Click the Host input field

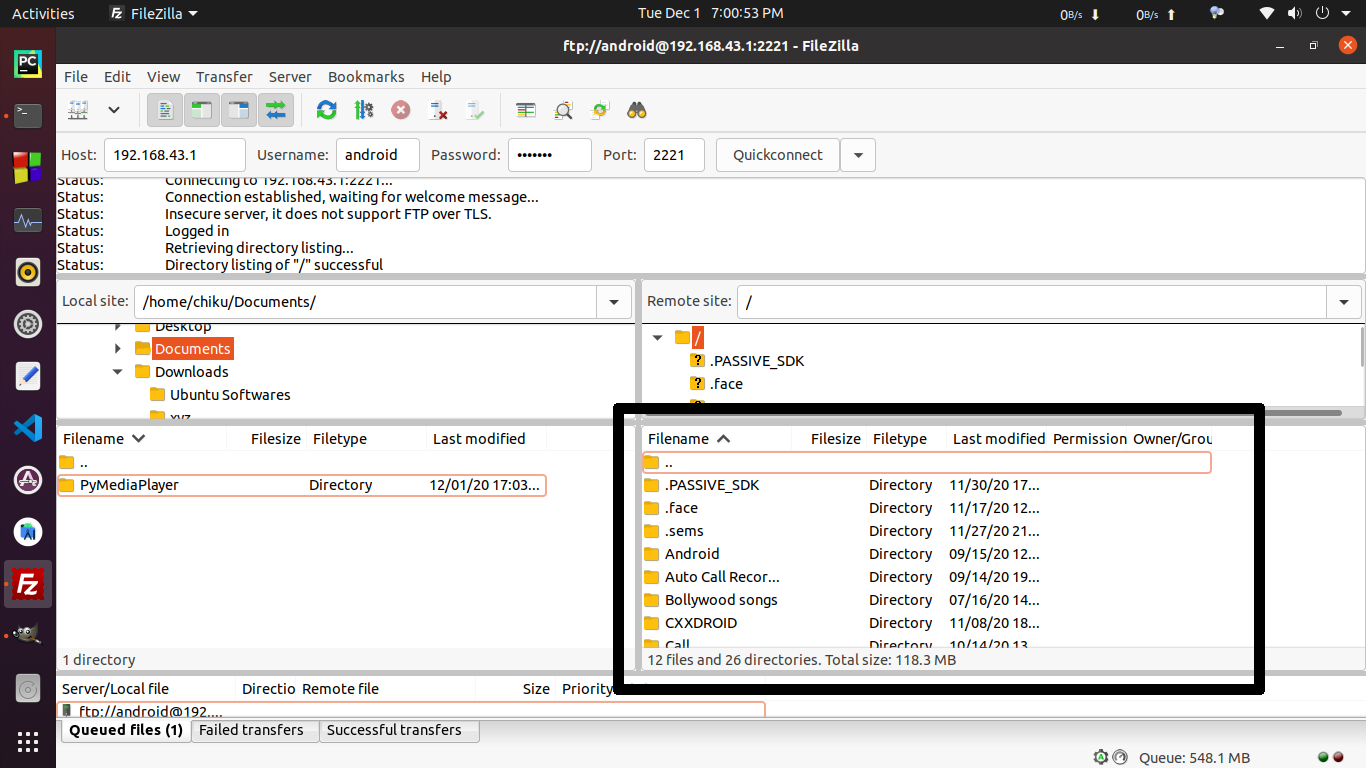[175, 155]
